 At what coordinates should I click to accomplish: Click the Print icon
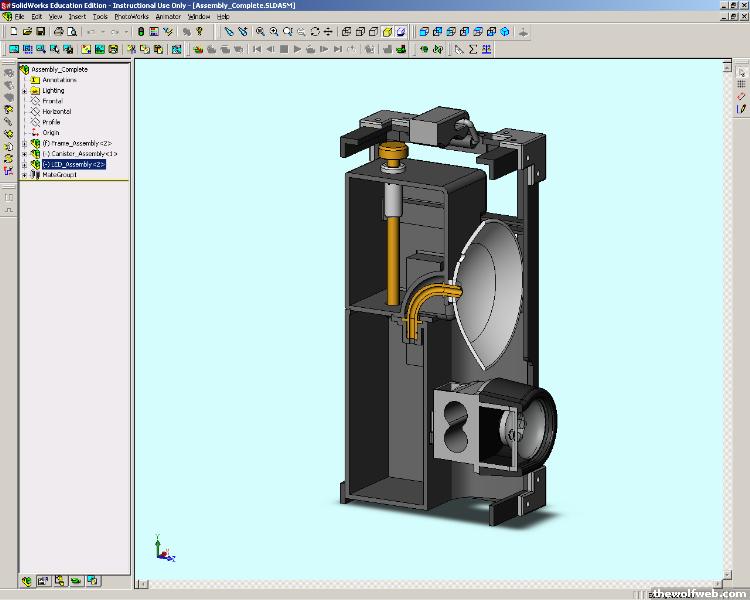(x=59, y=32)
